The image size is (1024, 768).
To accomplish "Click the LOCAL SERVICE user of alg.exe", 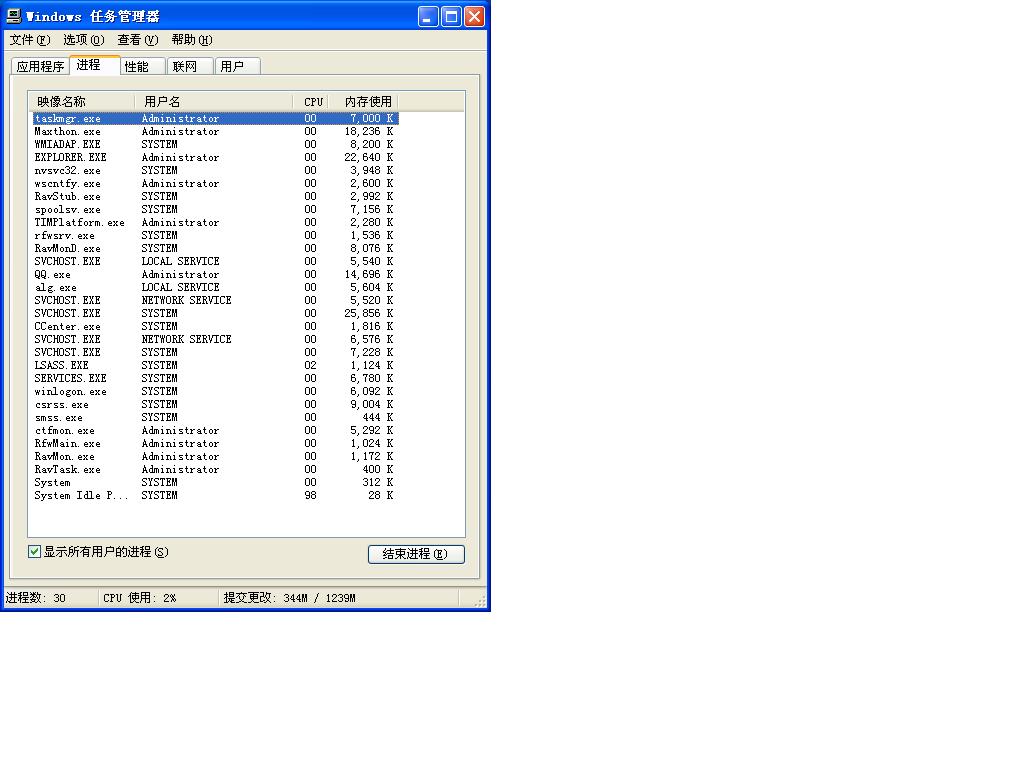I will tap(180, 287).
